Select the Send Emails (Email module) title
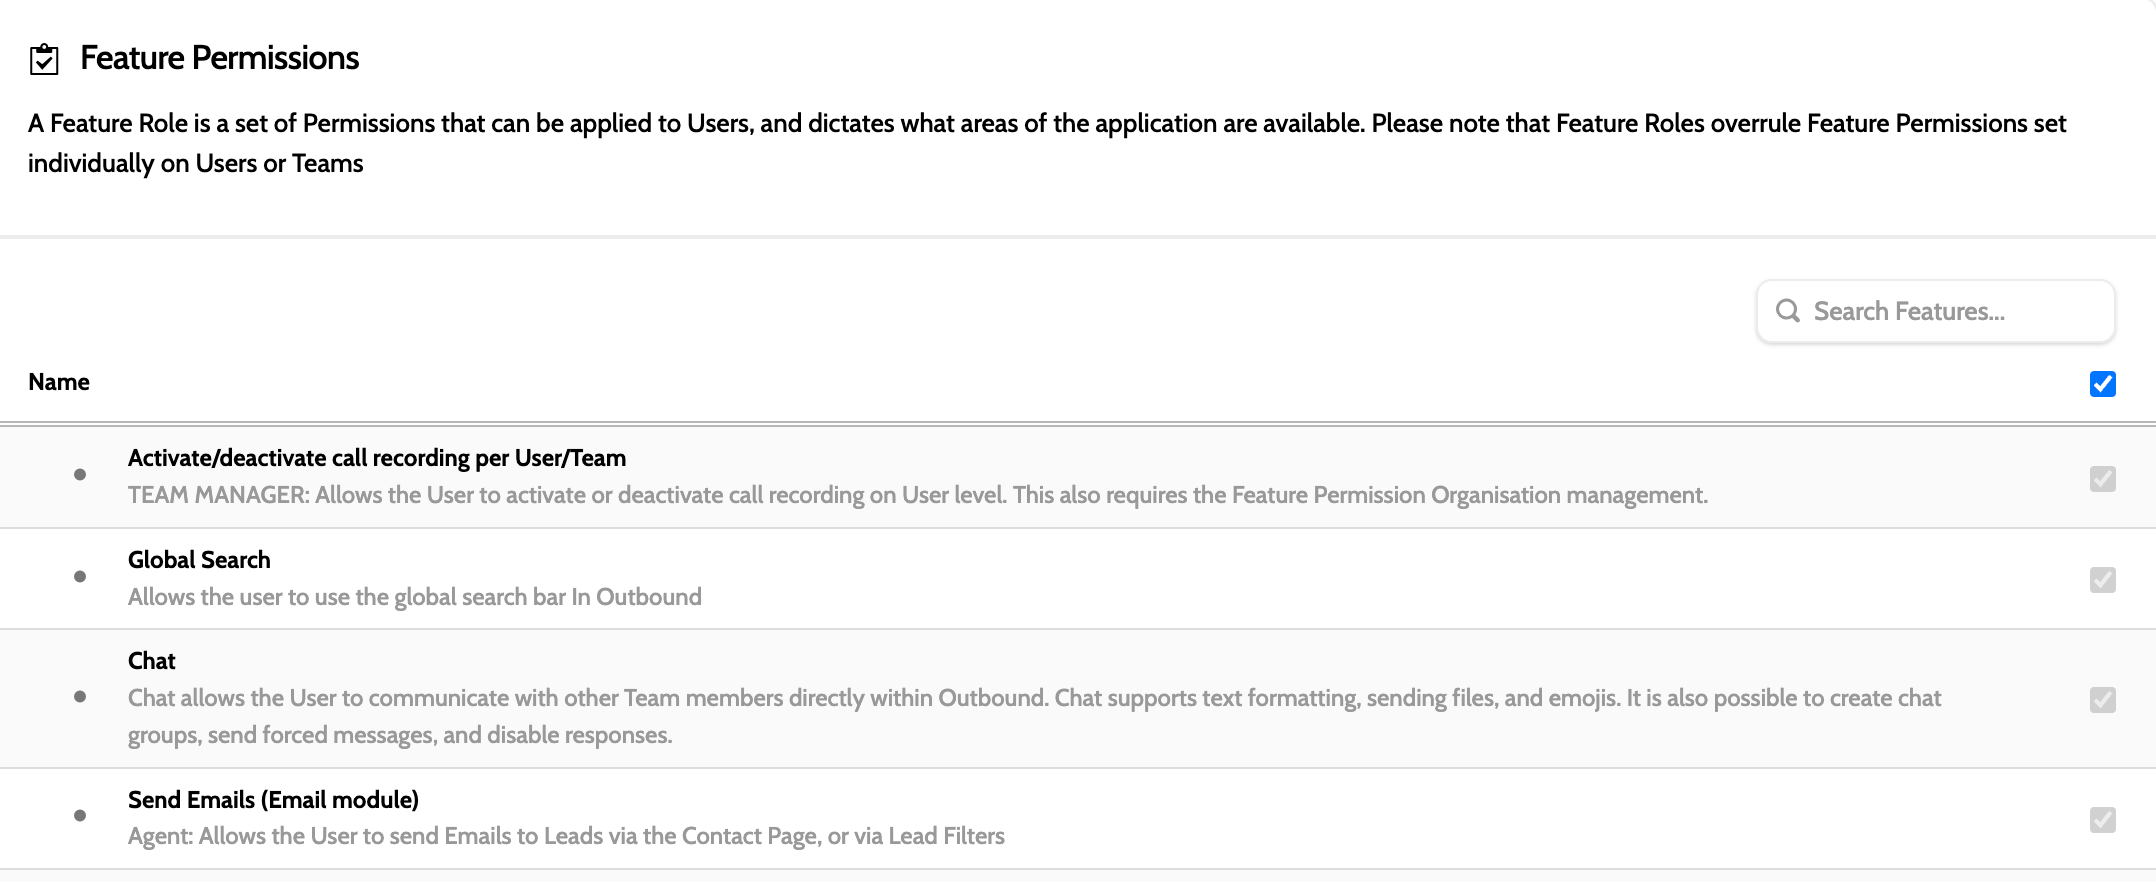The height and width of the screenshot is (882, 2156). tap(273, 800)
